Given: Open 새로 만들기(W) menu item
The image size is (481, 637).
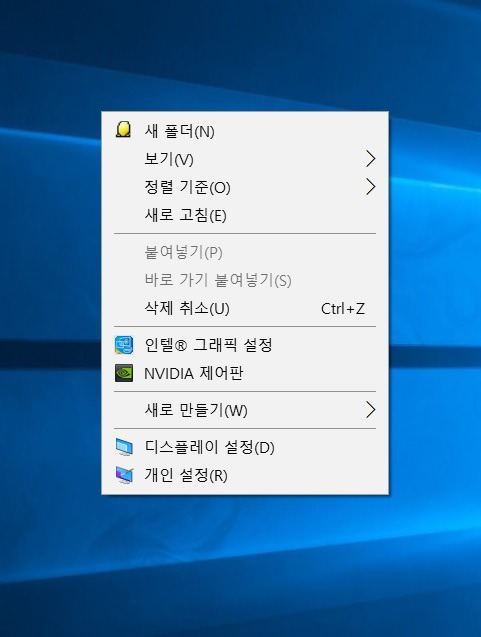Looking at the screenshot, I should [245, 410].
